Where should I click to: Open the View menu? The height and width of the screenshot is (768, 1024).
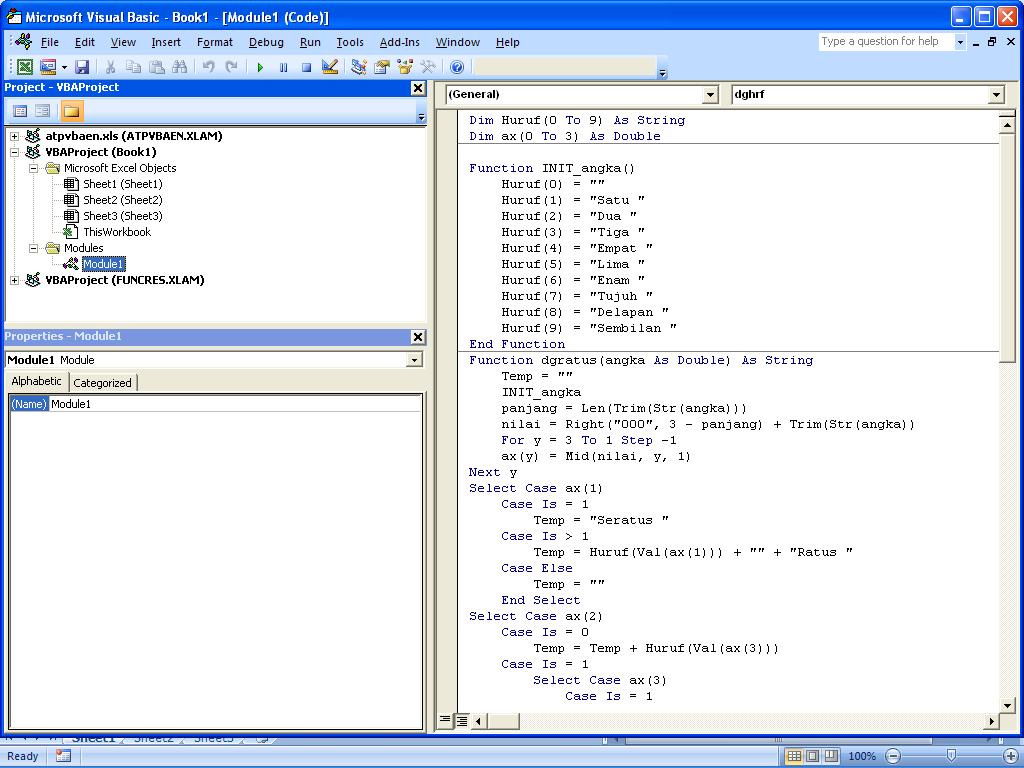[123, 42]
